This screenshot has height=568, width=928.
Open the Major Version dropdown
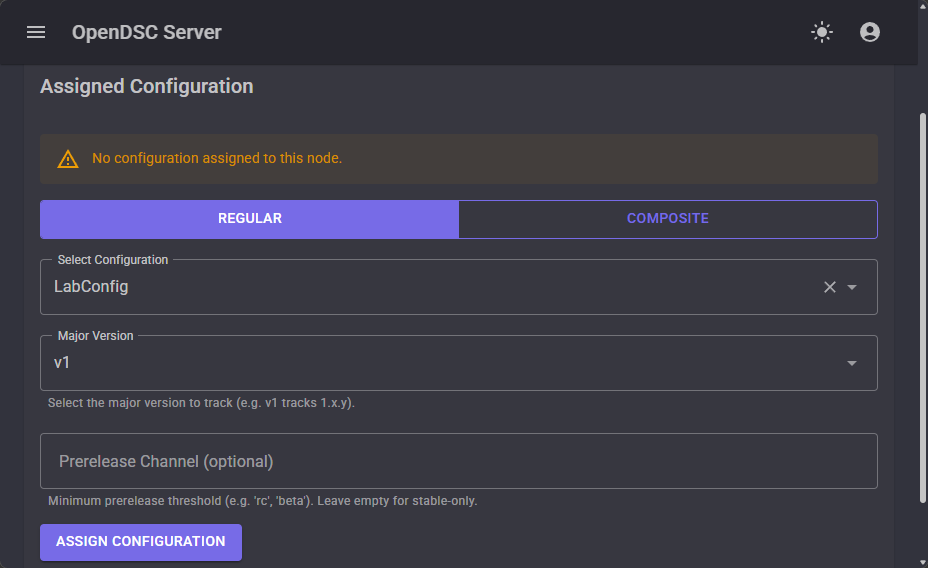tap(459, 363)
